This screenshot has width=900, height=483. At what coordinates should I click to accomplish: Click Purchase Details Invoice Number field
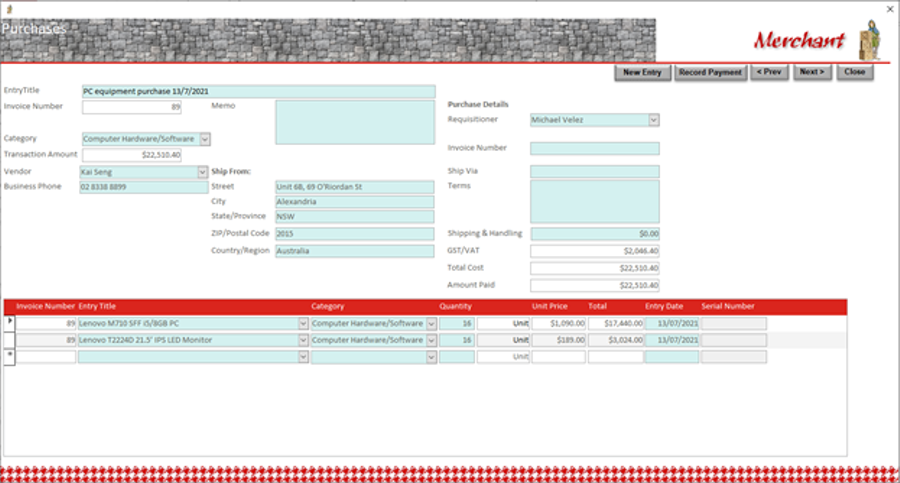point(595,149)
